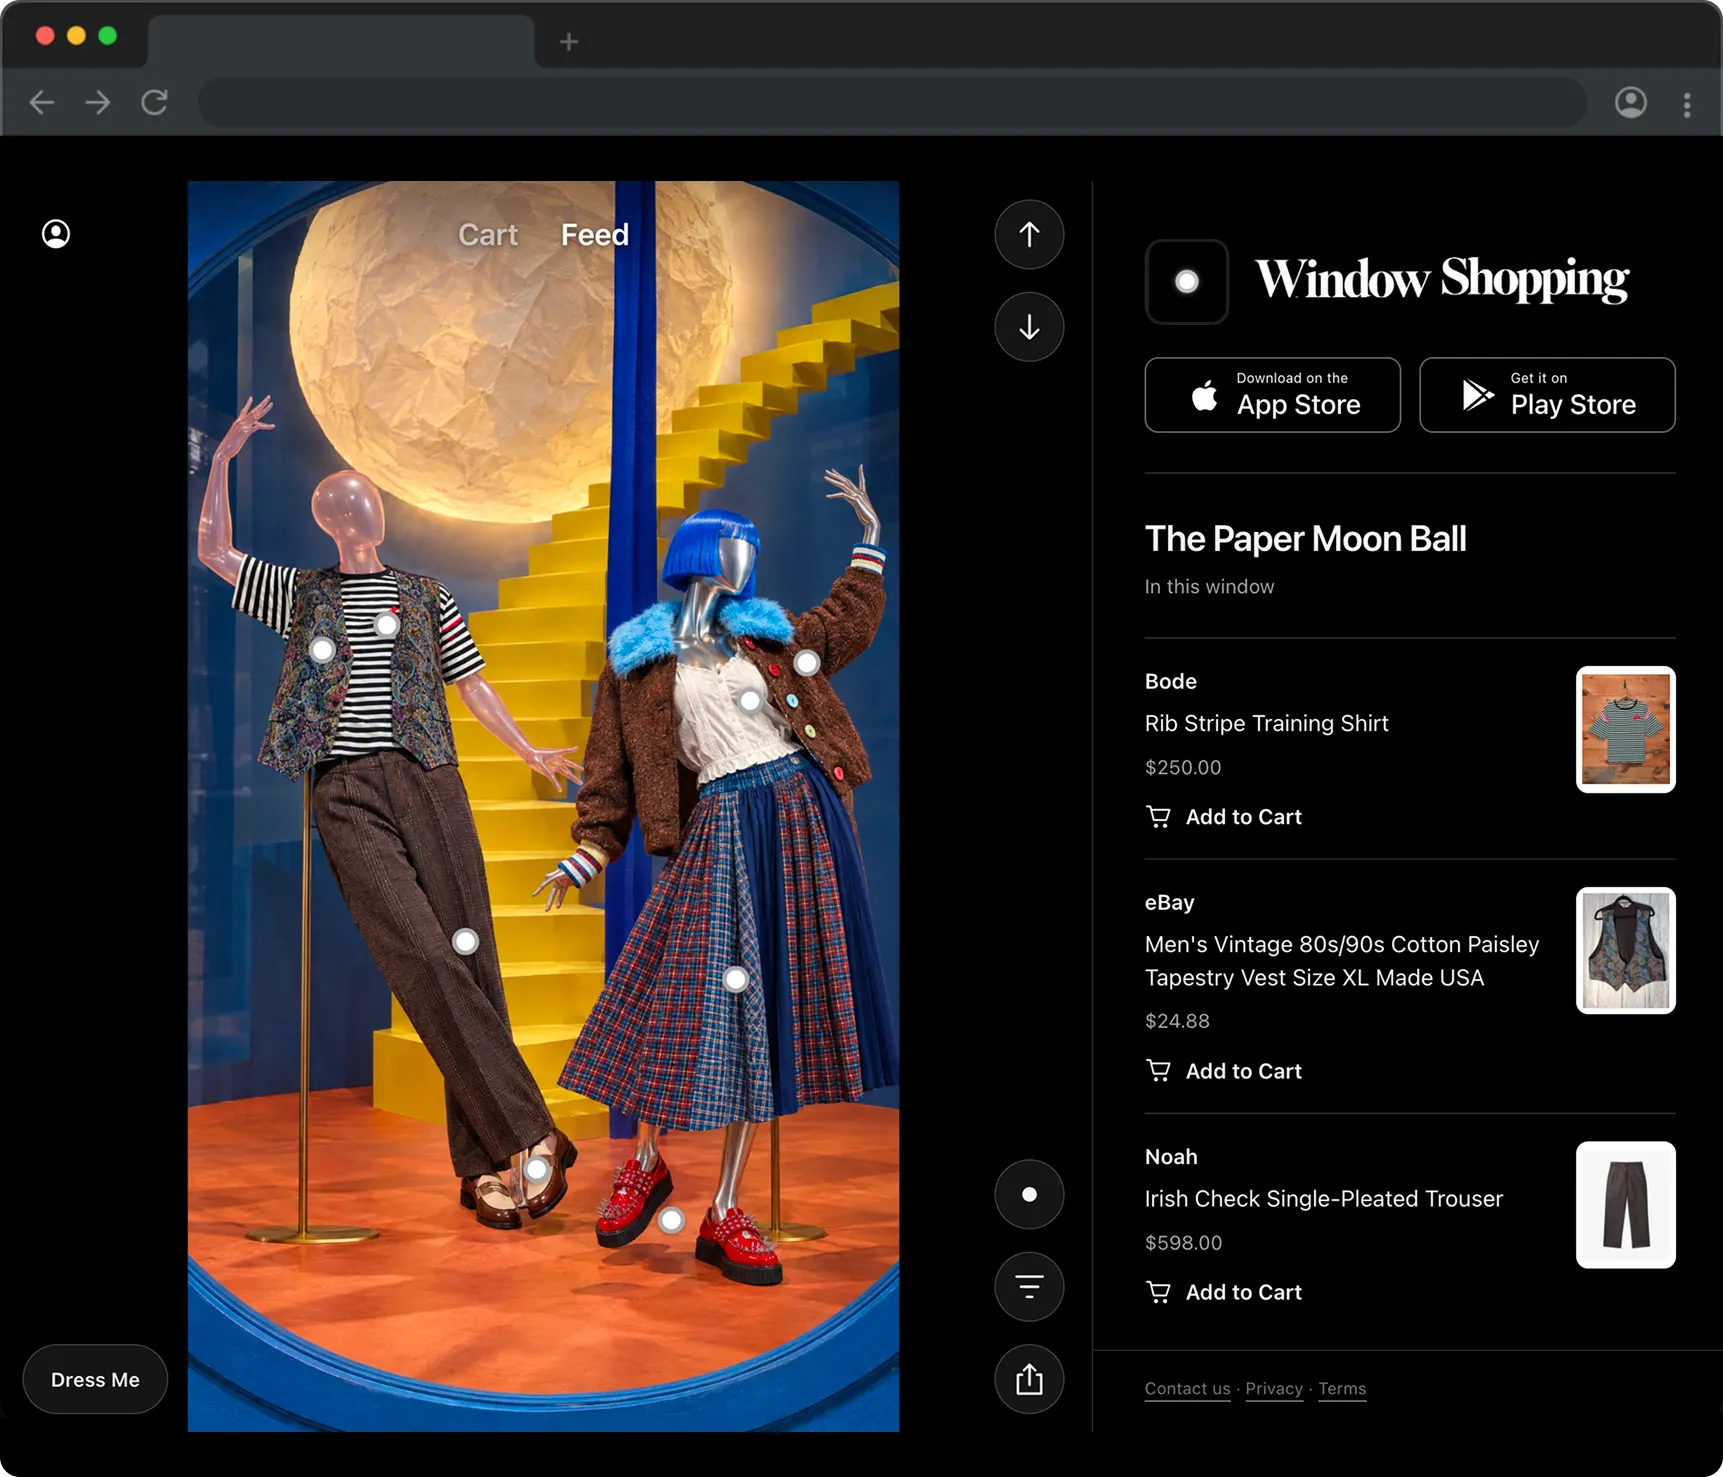This screenshot has height=1477, width=1723.
Task: Open the paisley vest product thumbnail
Action: [1626, 951]
